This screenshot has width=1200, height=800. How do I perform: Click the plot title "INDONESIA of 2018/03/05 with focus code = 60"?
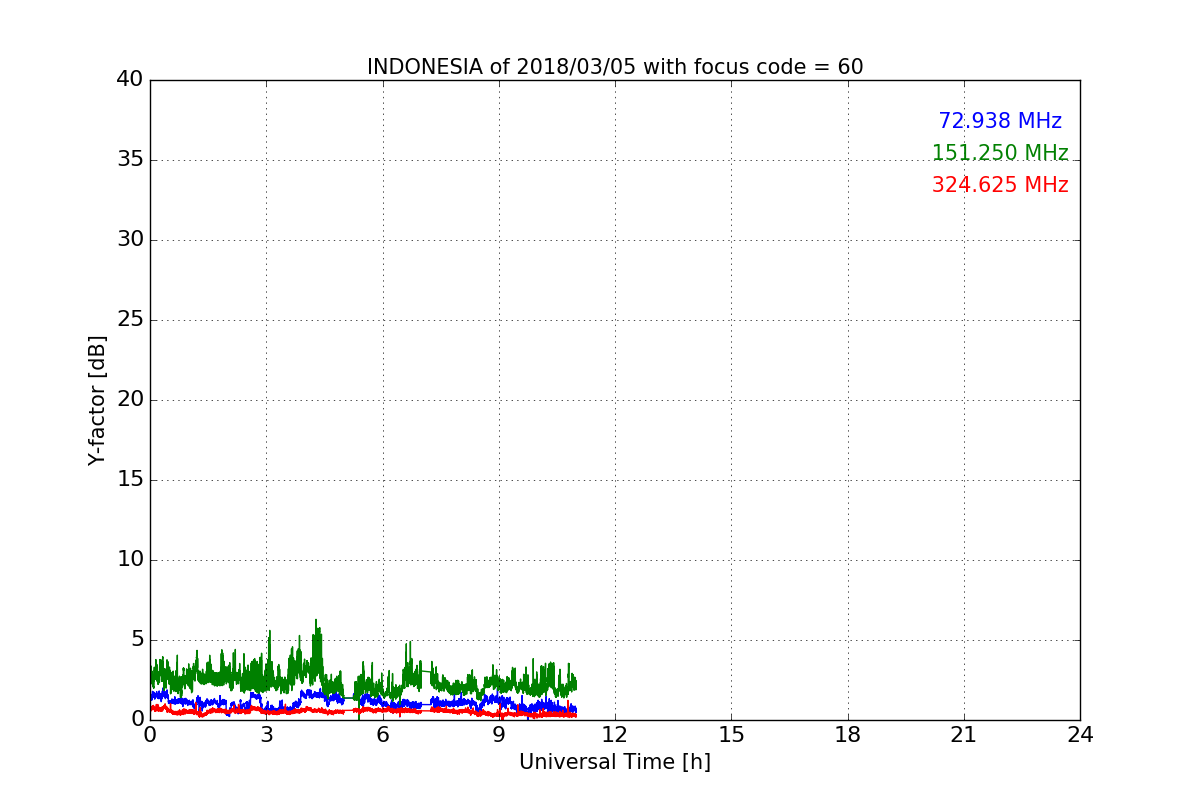tap(615, 67)
